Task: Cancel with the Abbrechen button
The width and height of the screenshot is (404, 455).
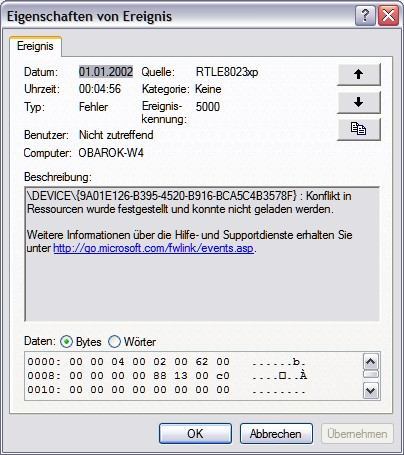Action: coord(276,434)
